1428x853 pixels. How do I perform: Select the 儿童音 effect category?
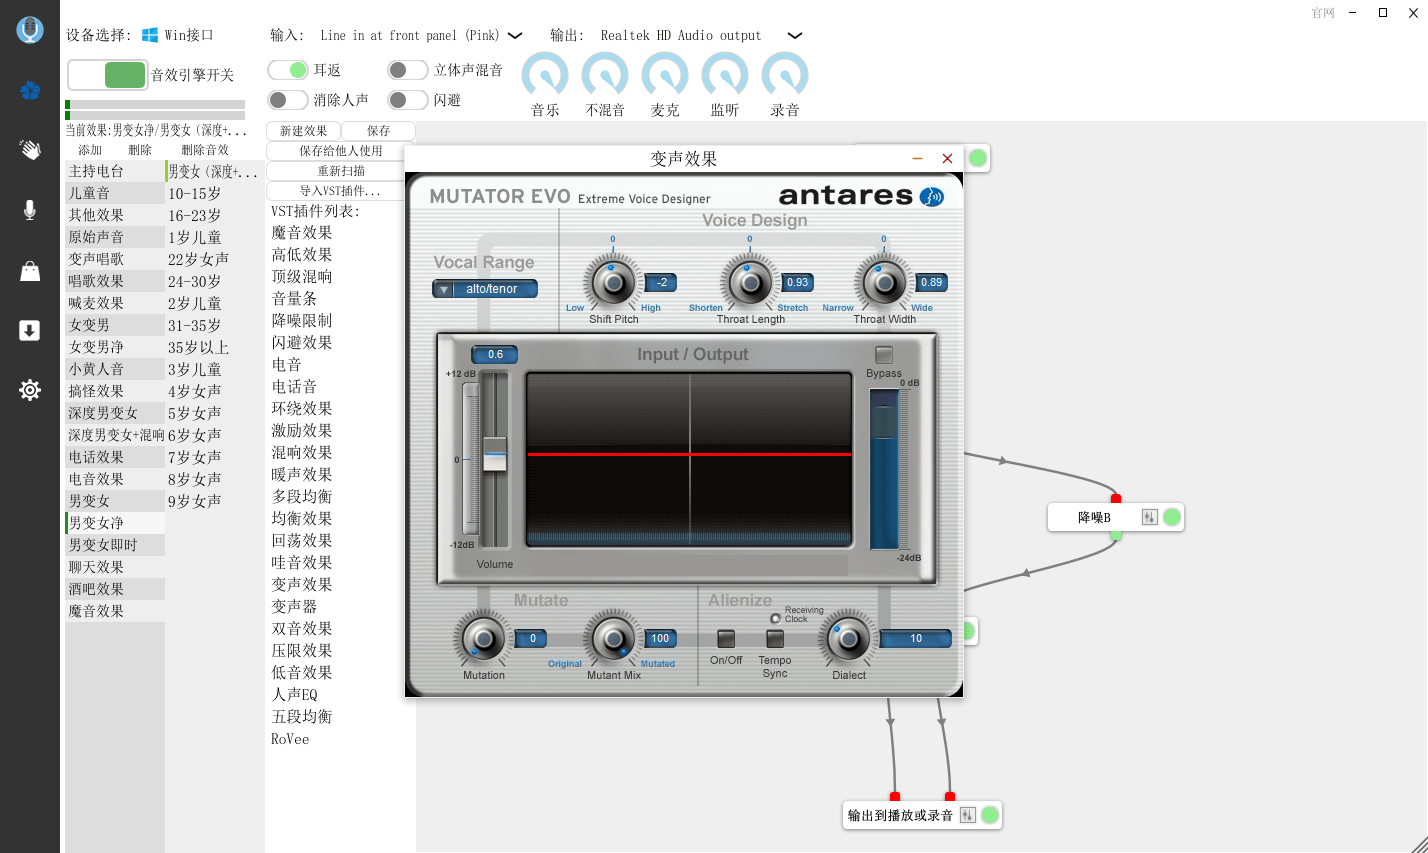click(115, 193)
